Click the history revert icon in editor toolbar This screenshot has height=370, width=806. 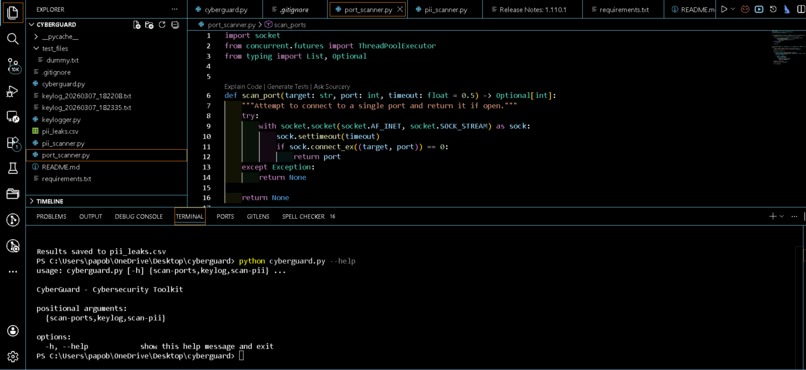[x=773, y=9]
